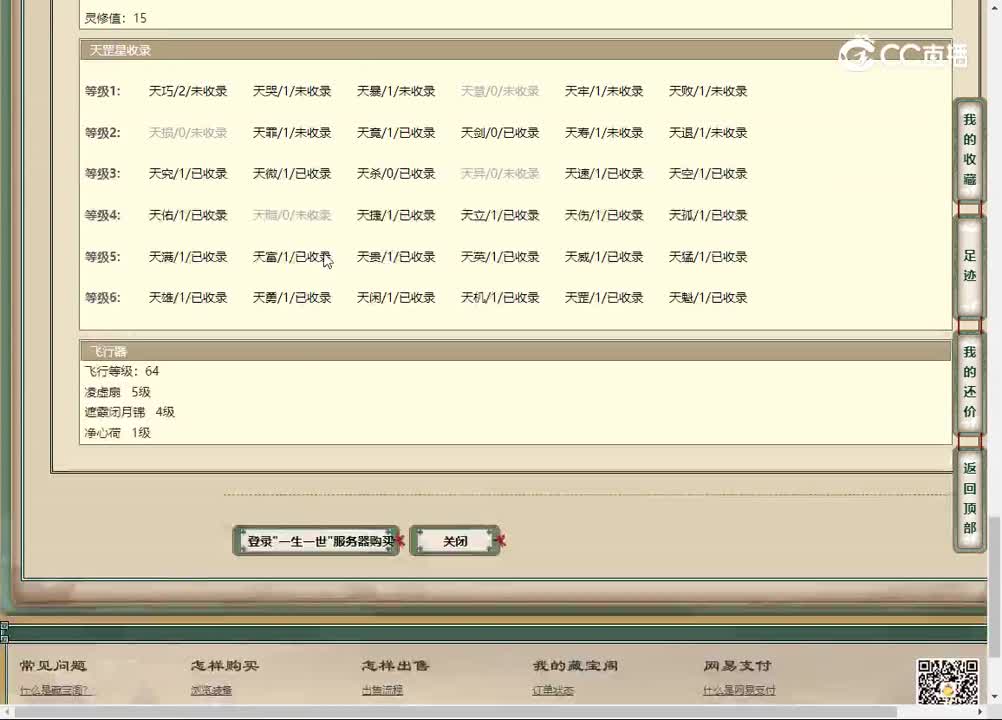
Task: Select the 天闲/1/已收录 entry
Action: pyautogui.click(x=396, y=298)
